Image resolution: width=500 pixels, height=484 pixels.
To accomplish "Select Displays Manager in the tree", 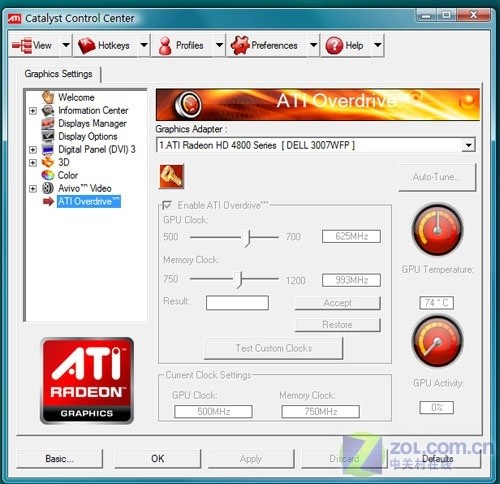I will (x=92, y=123).
